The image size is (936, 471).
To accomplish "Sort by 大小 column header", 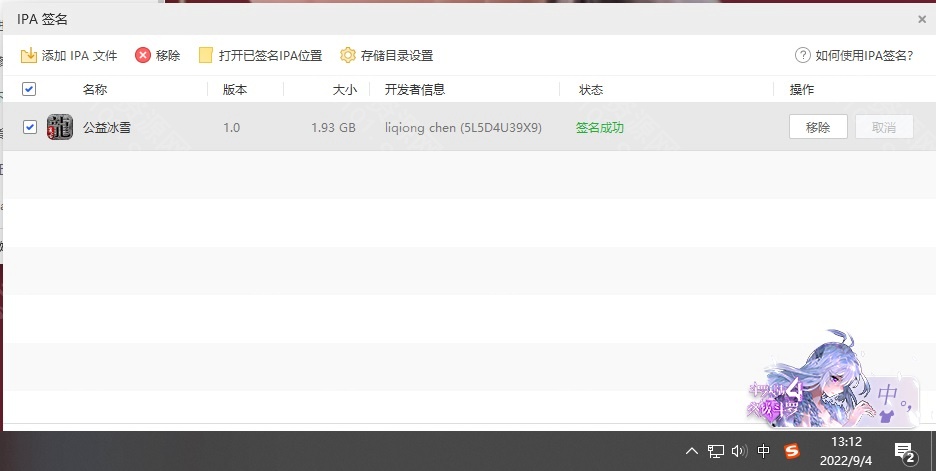I will click(x=344, y=89).
